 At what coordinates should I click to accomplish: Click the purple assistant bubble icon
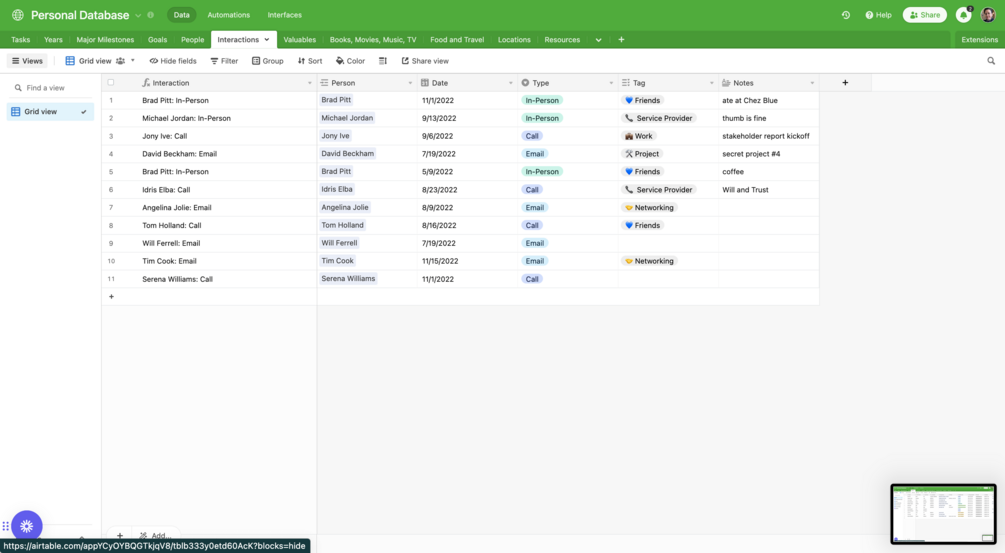click(26, 526)
